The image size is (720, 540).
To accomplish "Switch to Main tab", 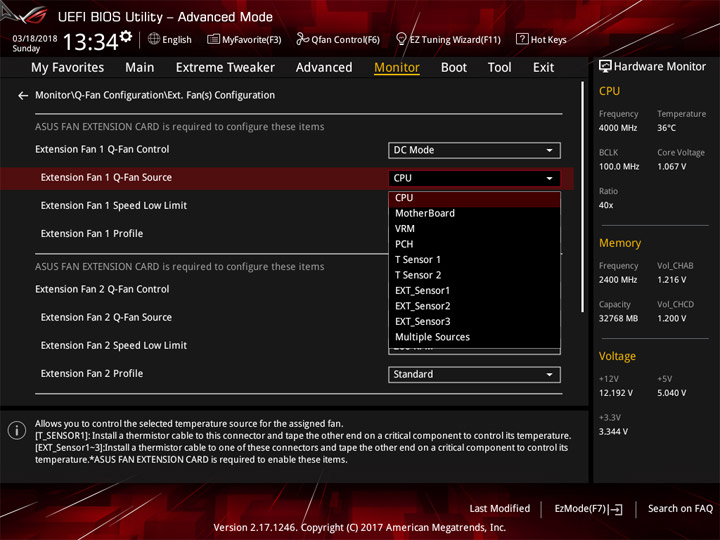I will [x=140, y=68].
